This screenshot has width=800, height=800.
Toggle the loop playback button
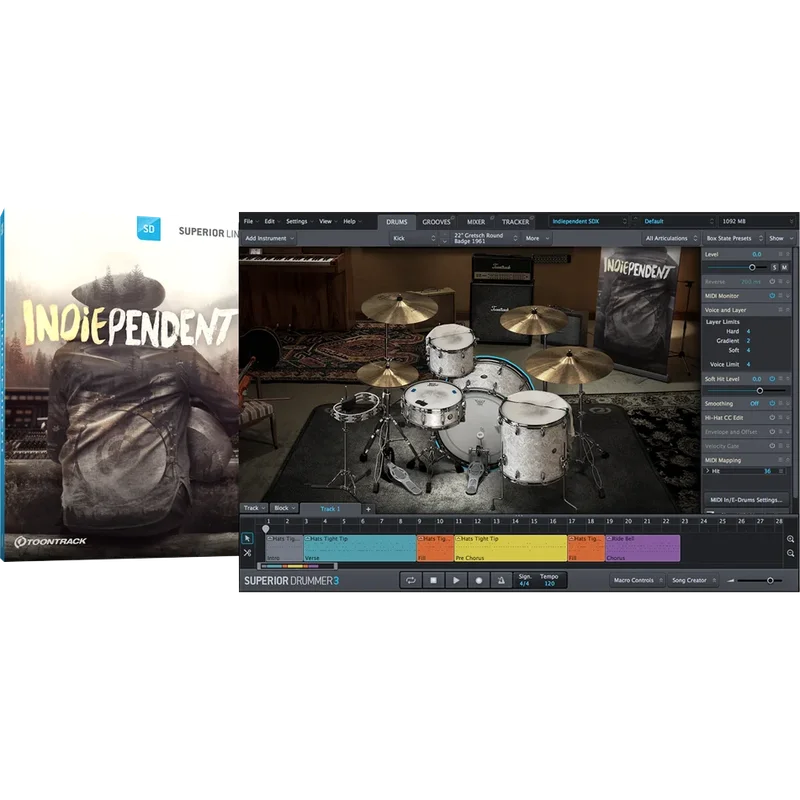pyautogui.click(x=411, y=580)
